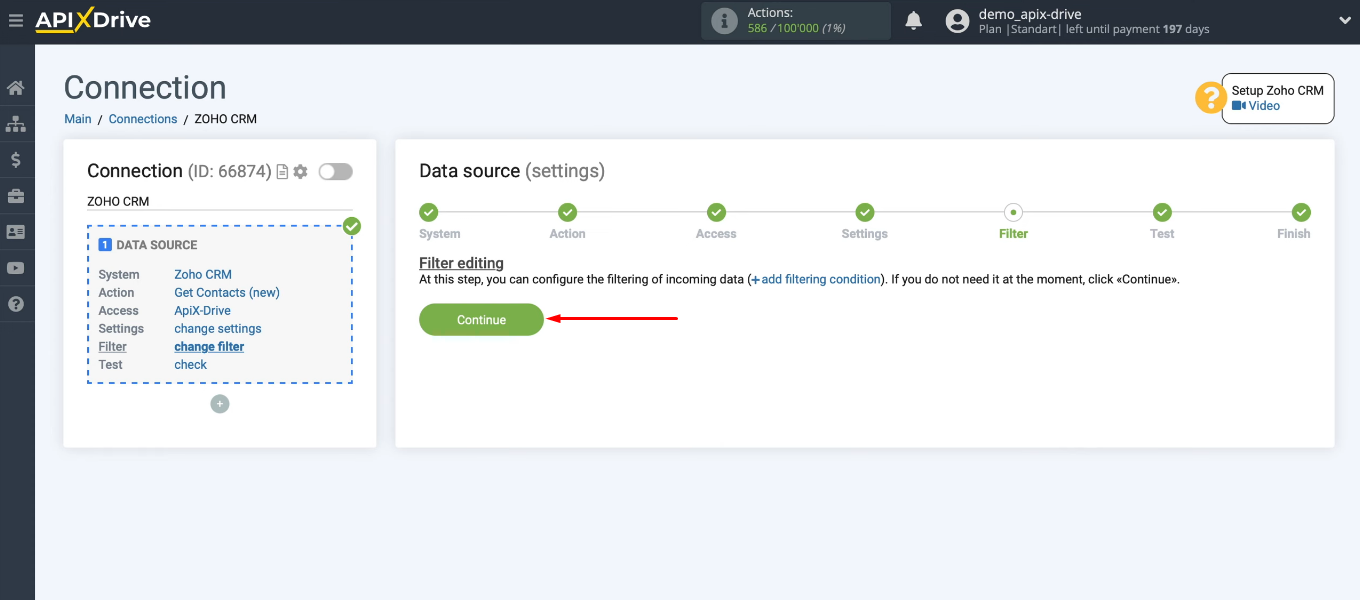1360x600 pixels.
Task: Click the green Filter step indicator dot
Action: (x=1013, y=212)
